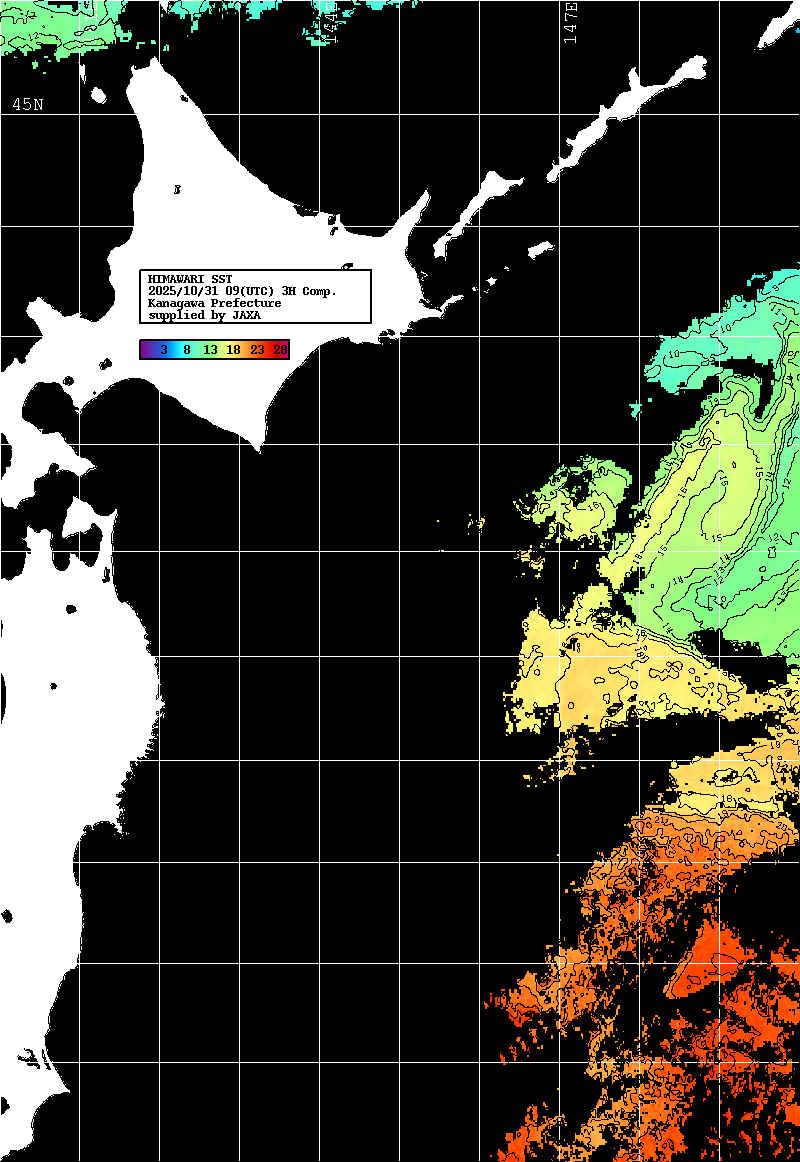This screenshot has width=800, height=1162.
Task: Select the yellow 18 value on legend
Action: pyautogui.click(x=233, y=349)
